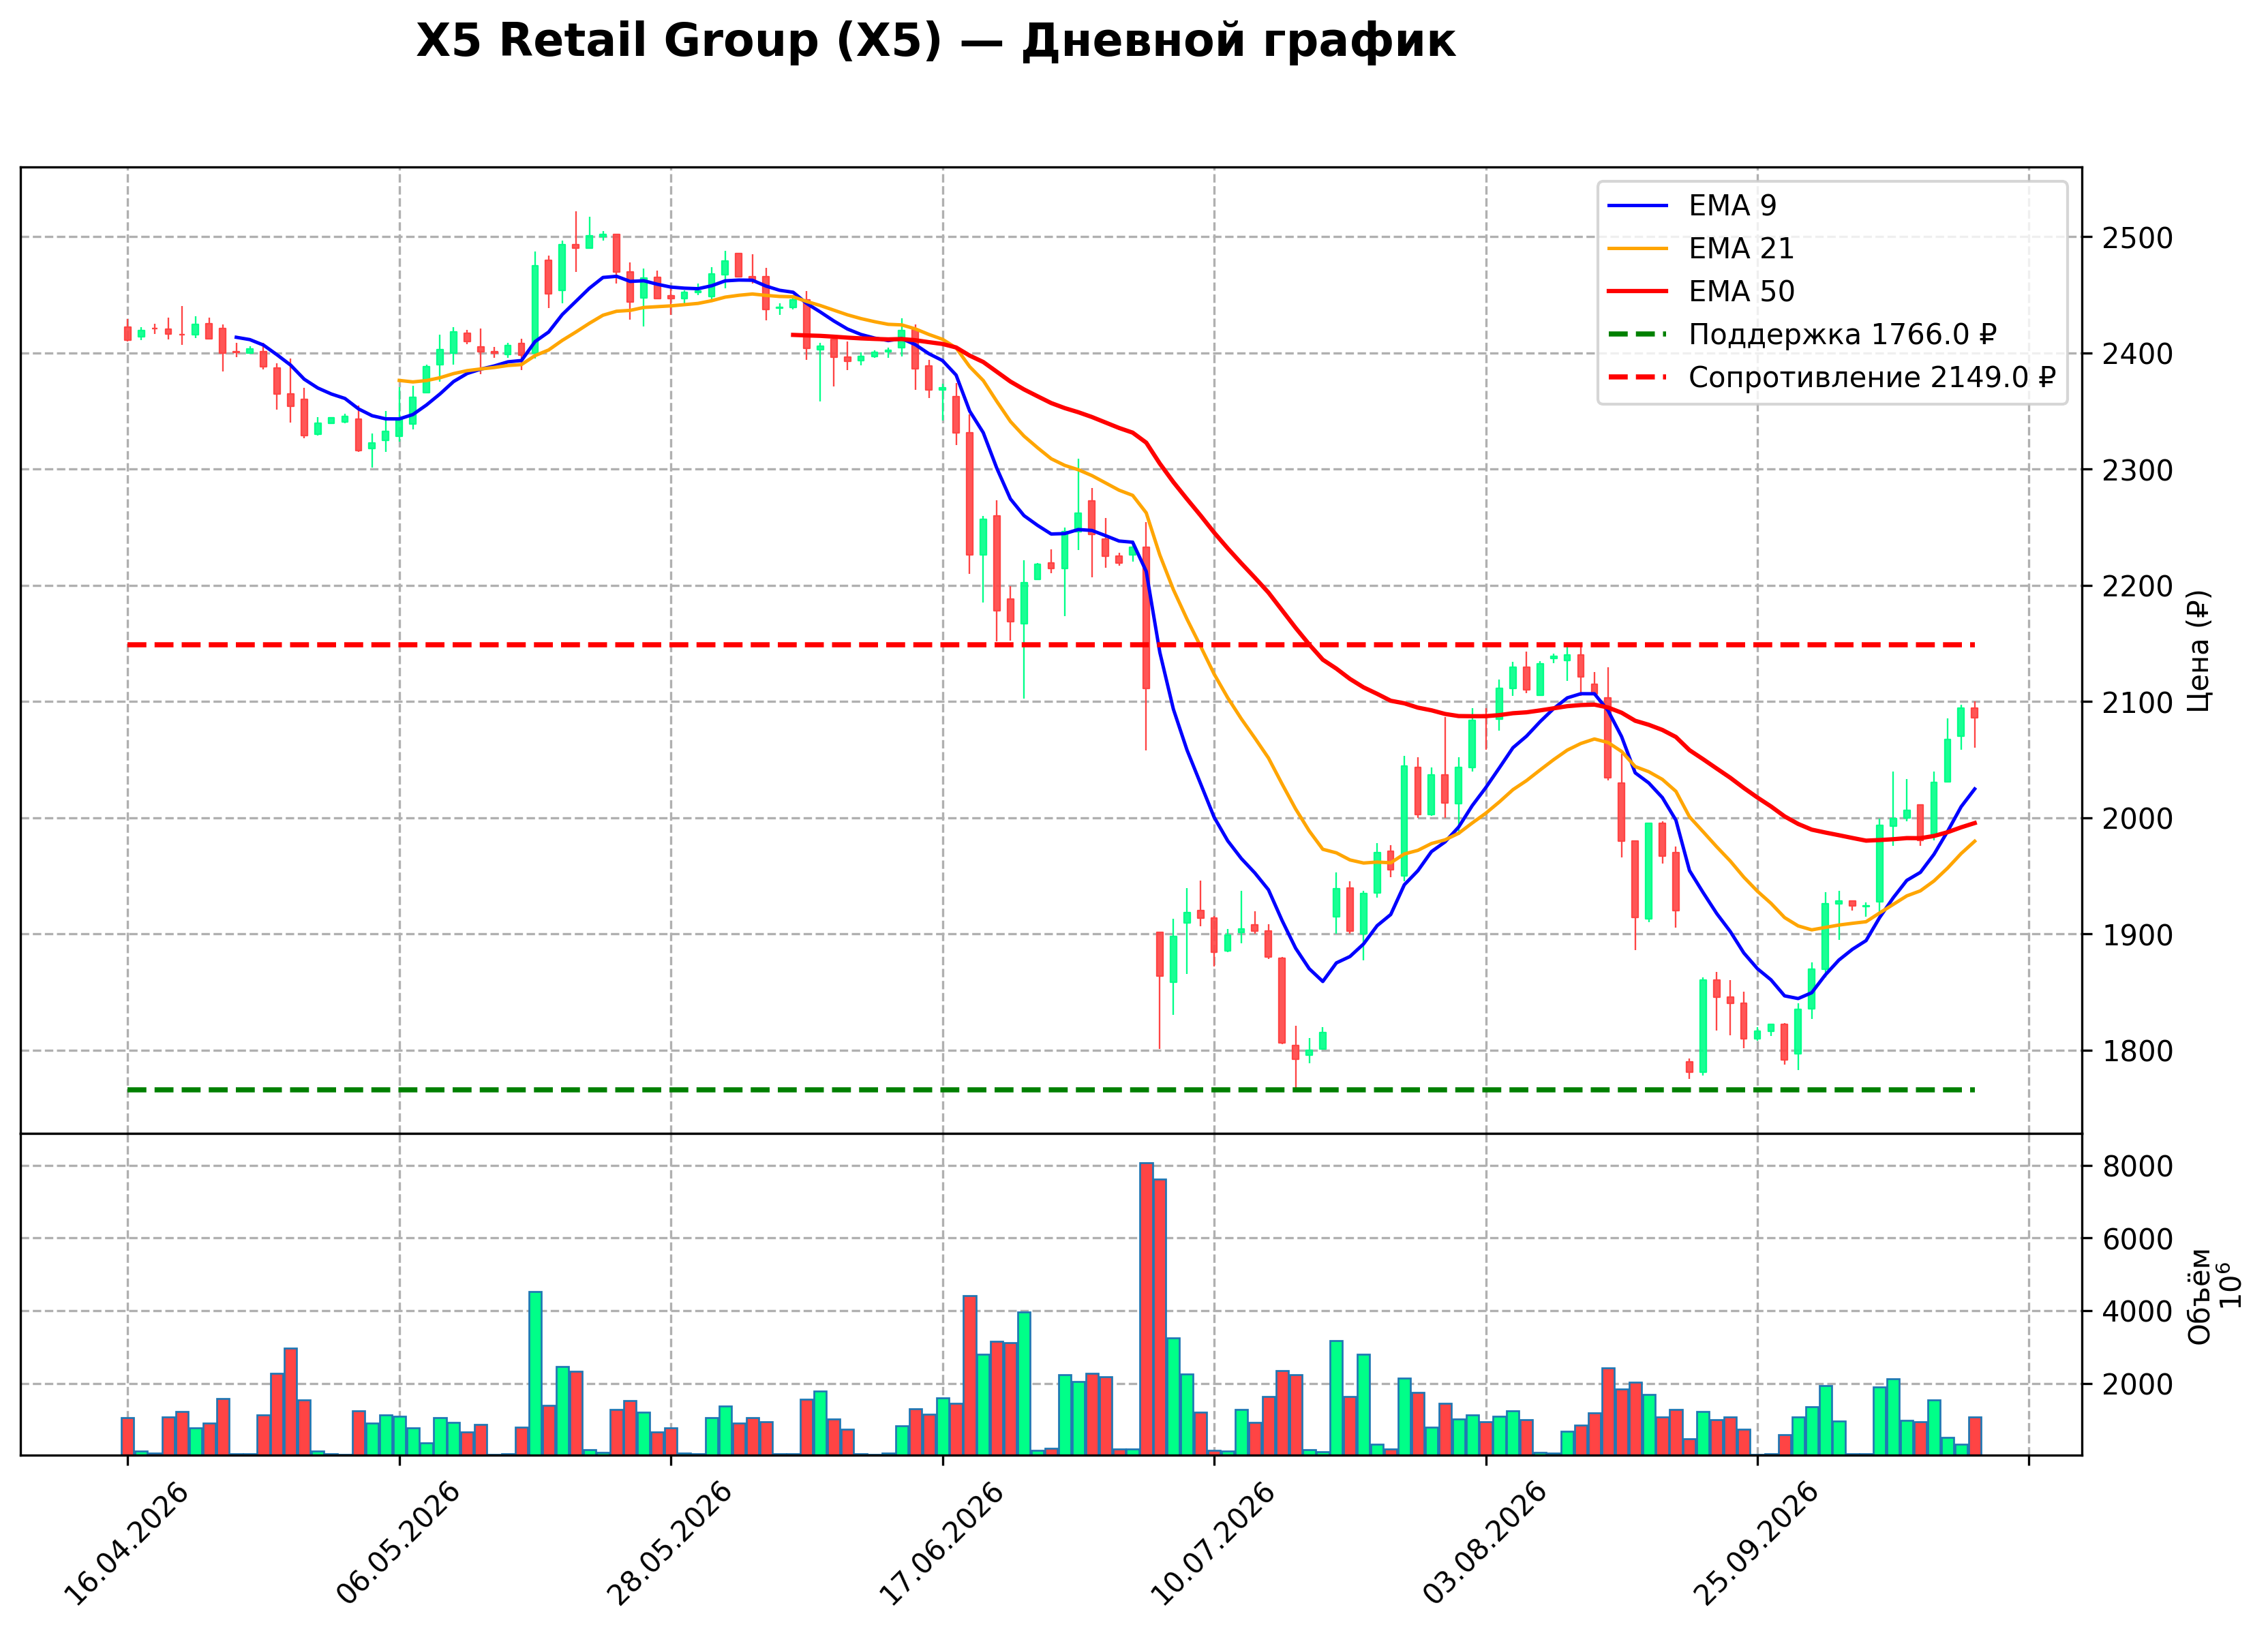Click the 1900 price axis label

point(2137,935)
